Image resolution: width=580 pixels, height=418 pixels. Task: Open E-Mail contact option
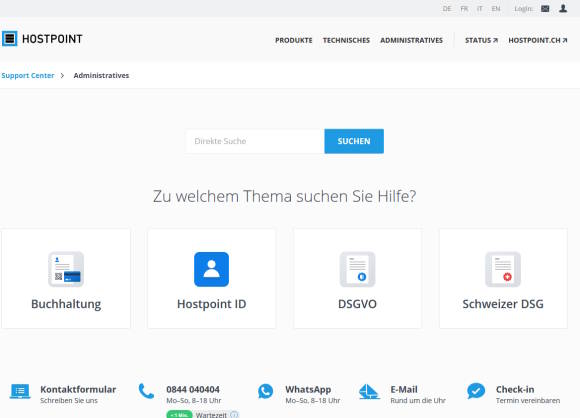pos(404,390)
